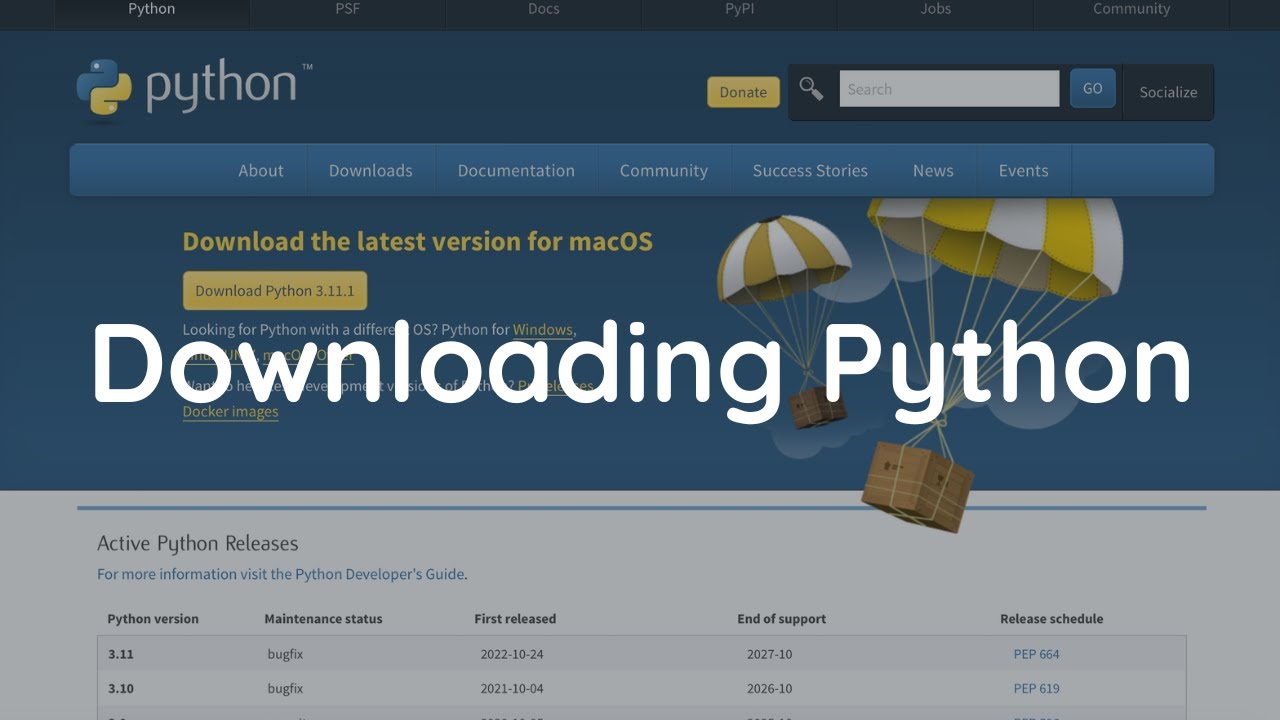Click the Python version column header
Image resolution: width=1280 pixels, height=720 pixels.
click(x=153, y=619)
